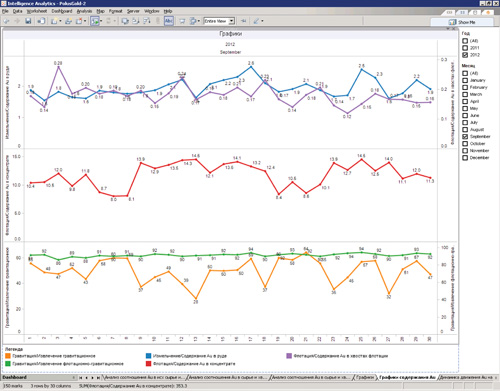Connect to data source toolbar icon
The height and width of the screenshot is (391, 500).
coord(41,21)
